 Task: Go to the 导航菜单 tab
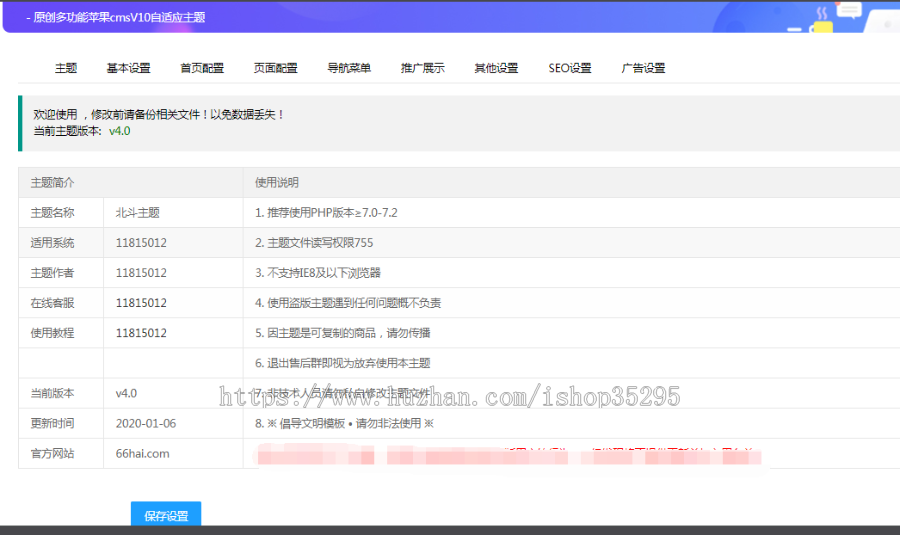click(x=349, y=68)
